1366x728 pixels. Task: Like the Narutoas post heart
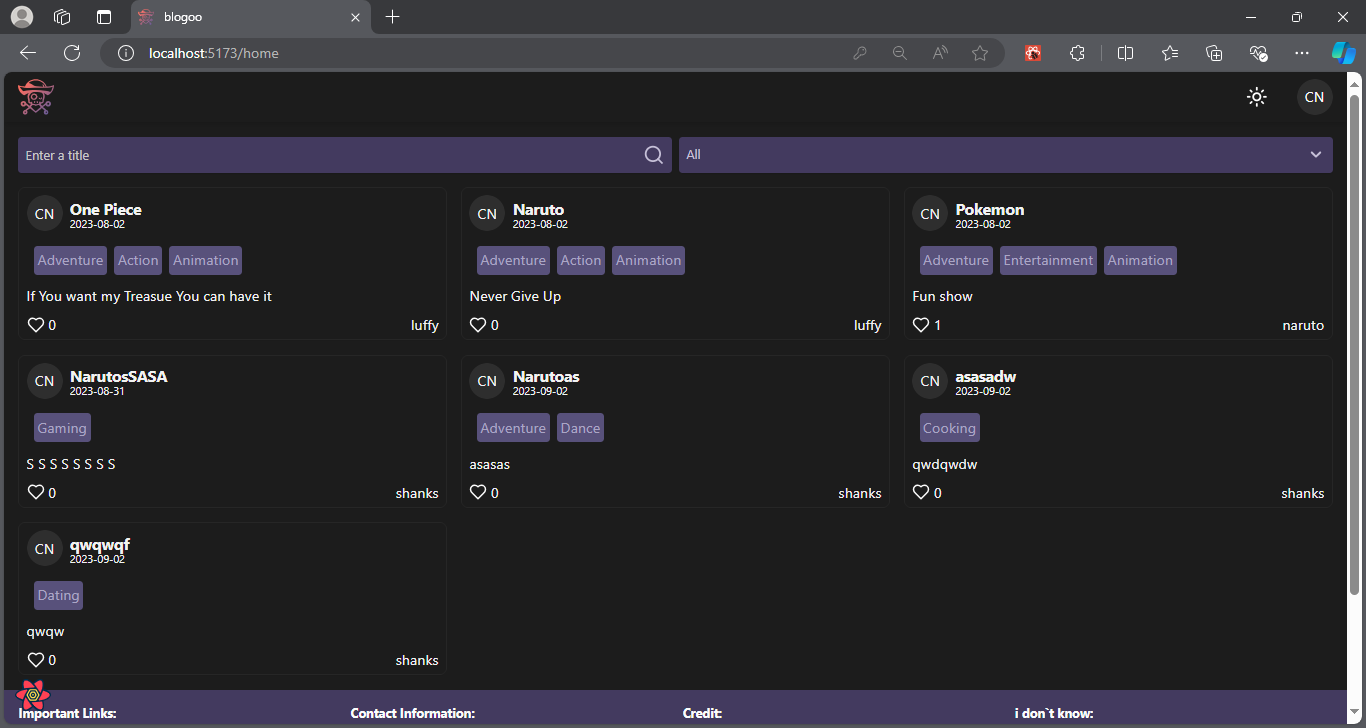(478, 493)
